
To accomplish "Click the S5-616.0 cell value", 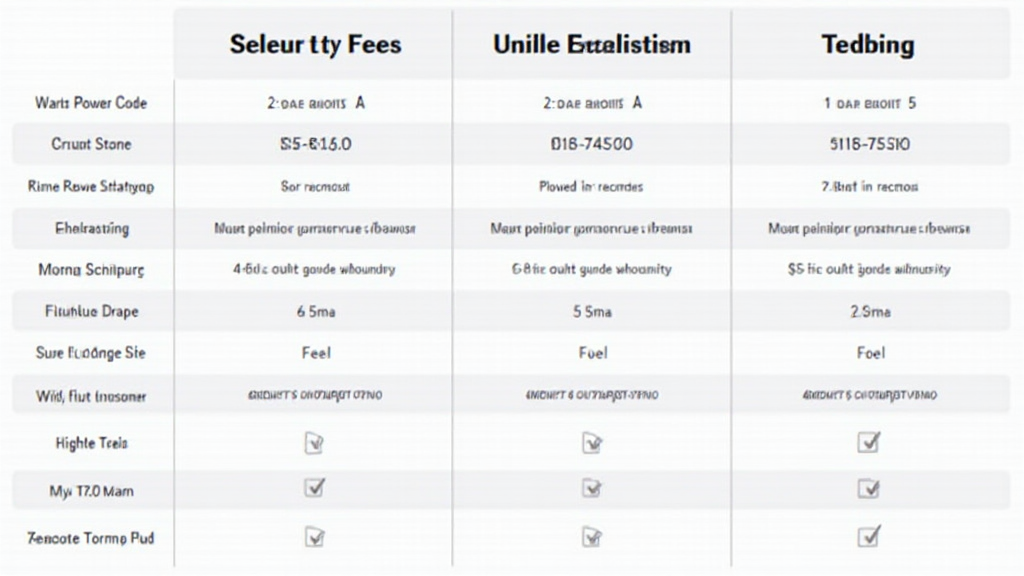I will point(315,144).
